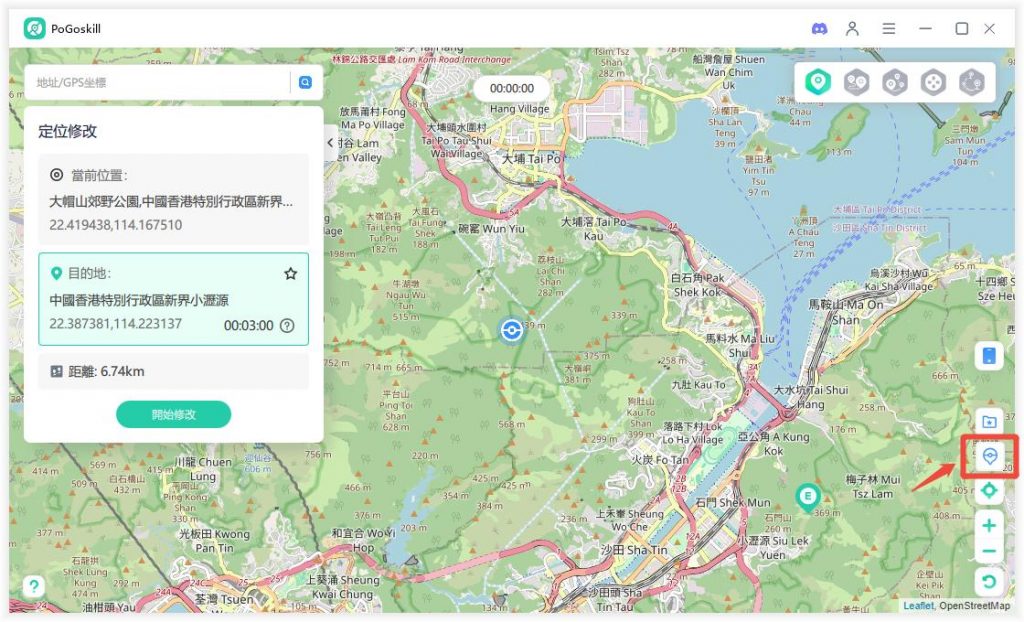Favorite the destination with the star
This screenshot has width=1024, height=622.
point(291,273)
